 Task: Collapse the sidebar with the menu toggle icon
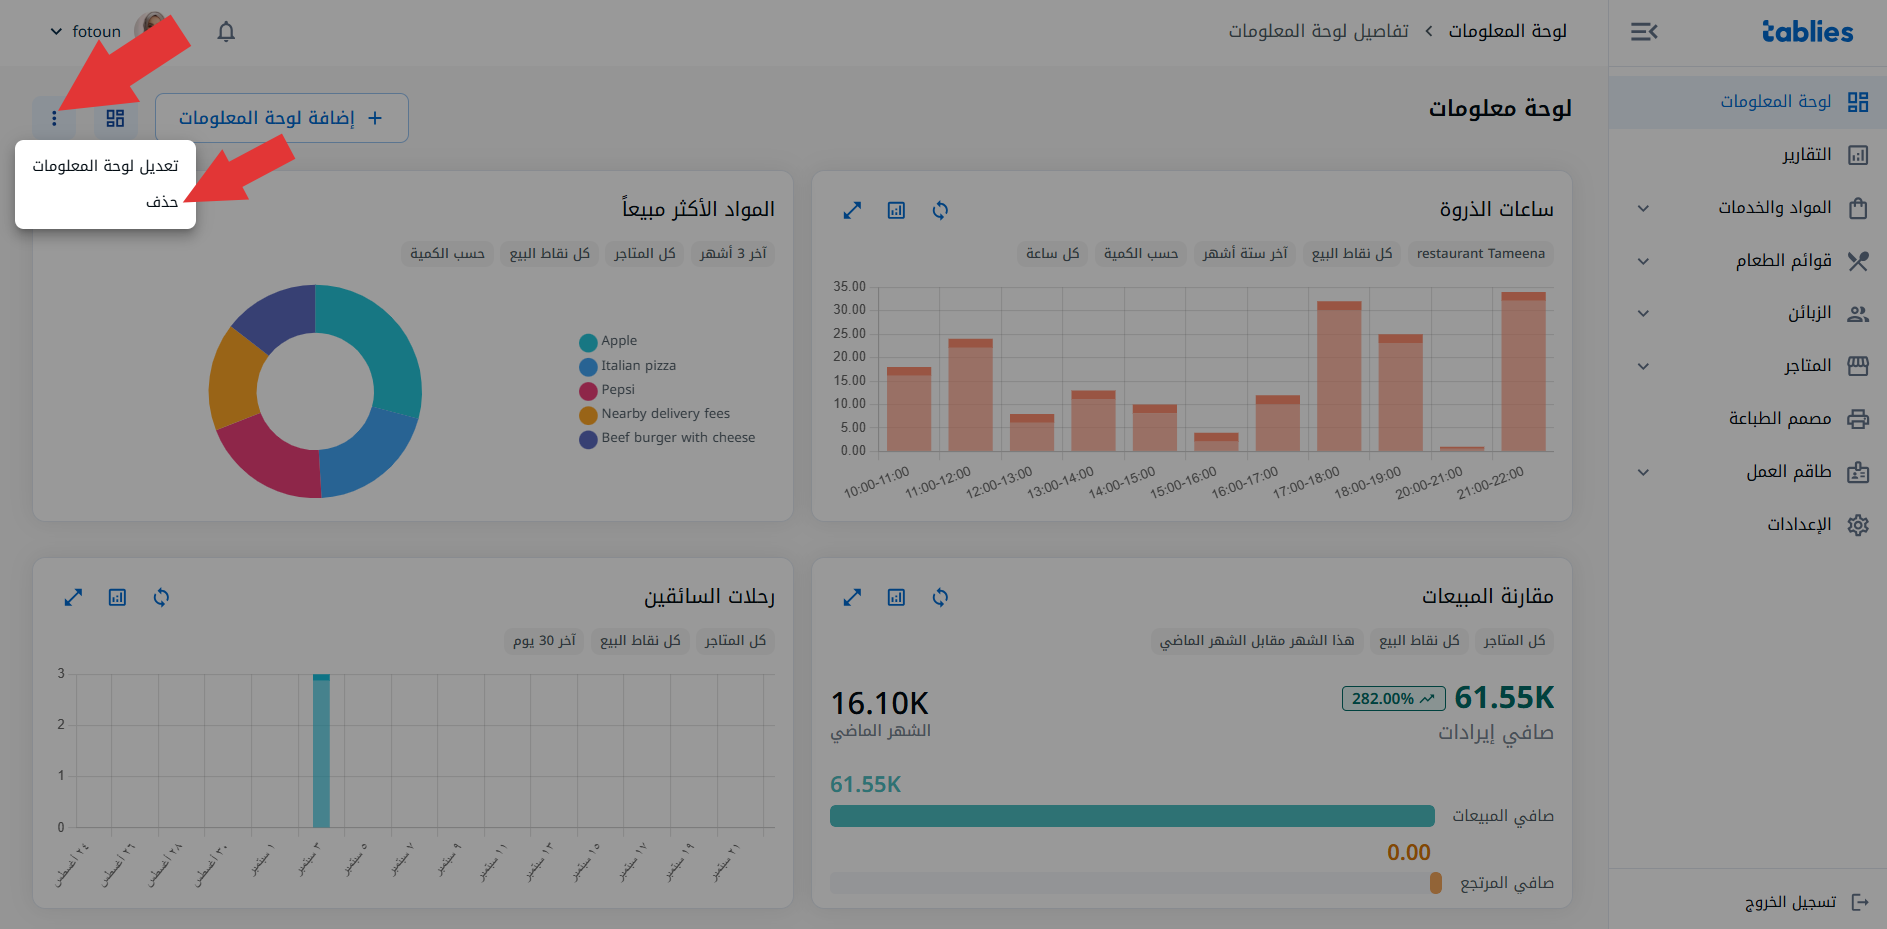pos(1644,32)
